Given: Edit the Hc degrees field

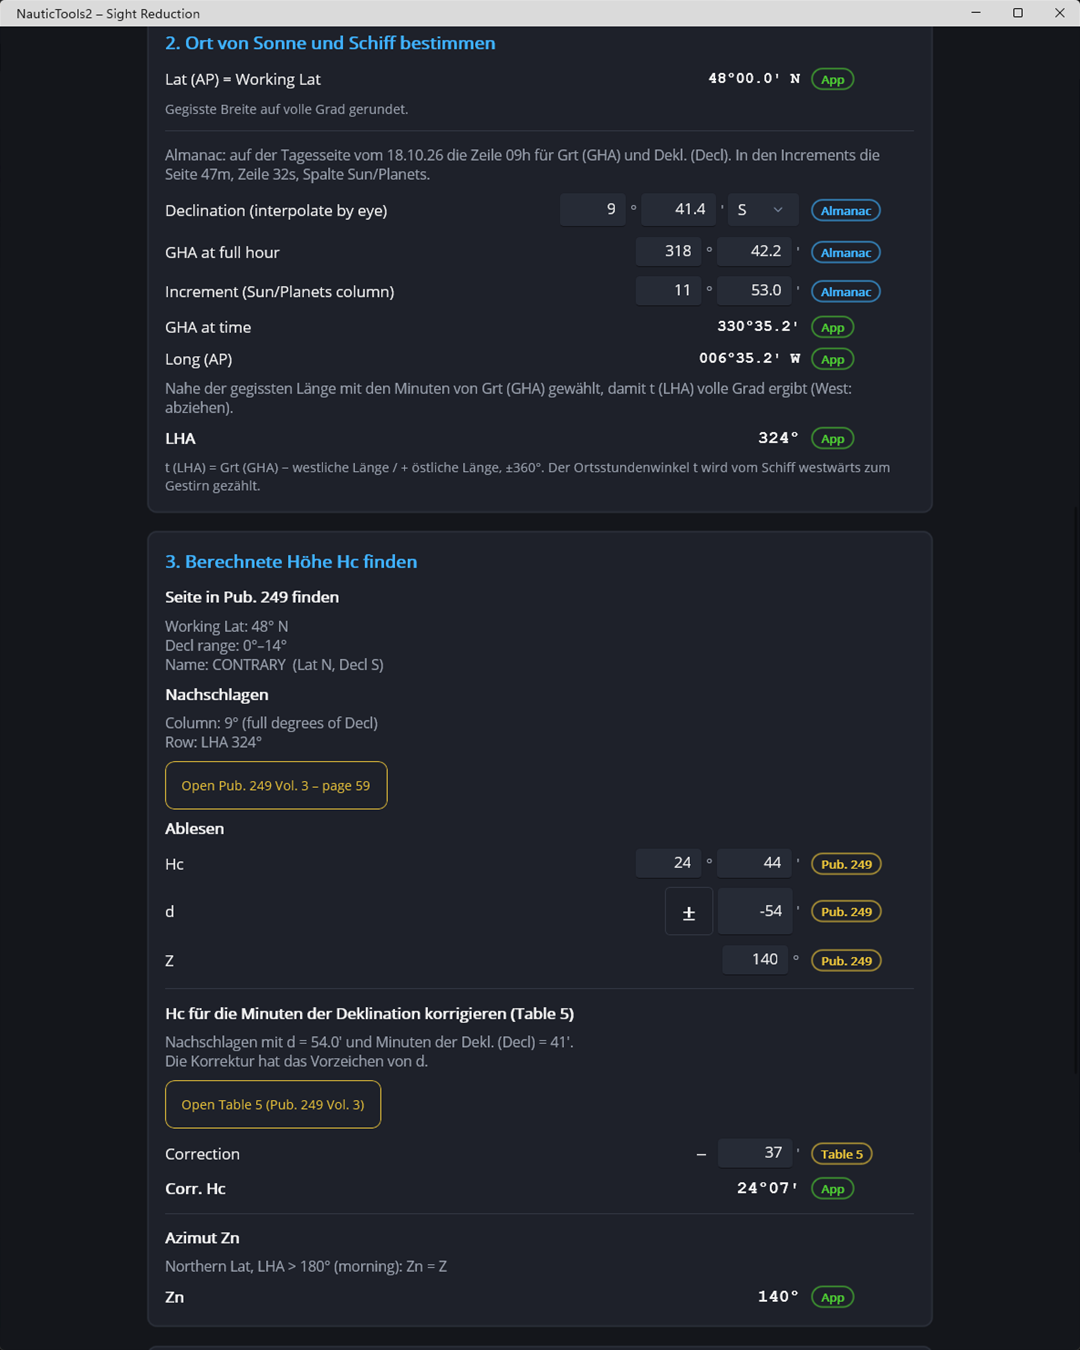Looking at the screenshot, I should (669, 863).
